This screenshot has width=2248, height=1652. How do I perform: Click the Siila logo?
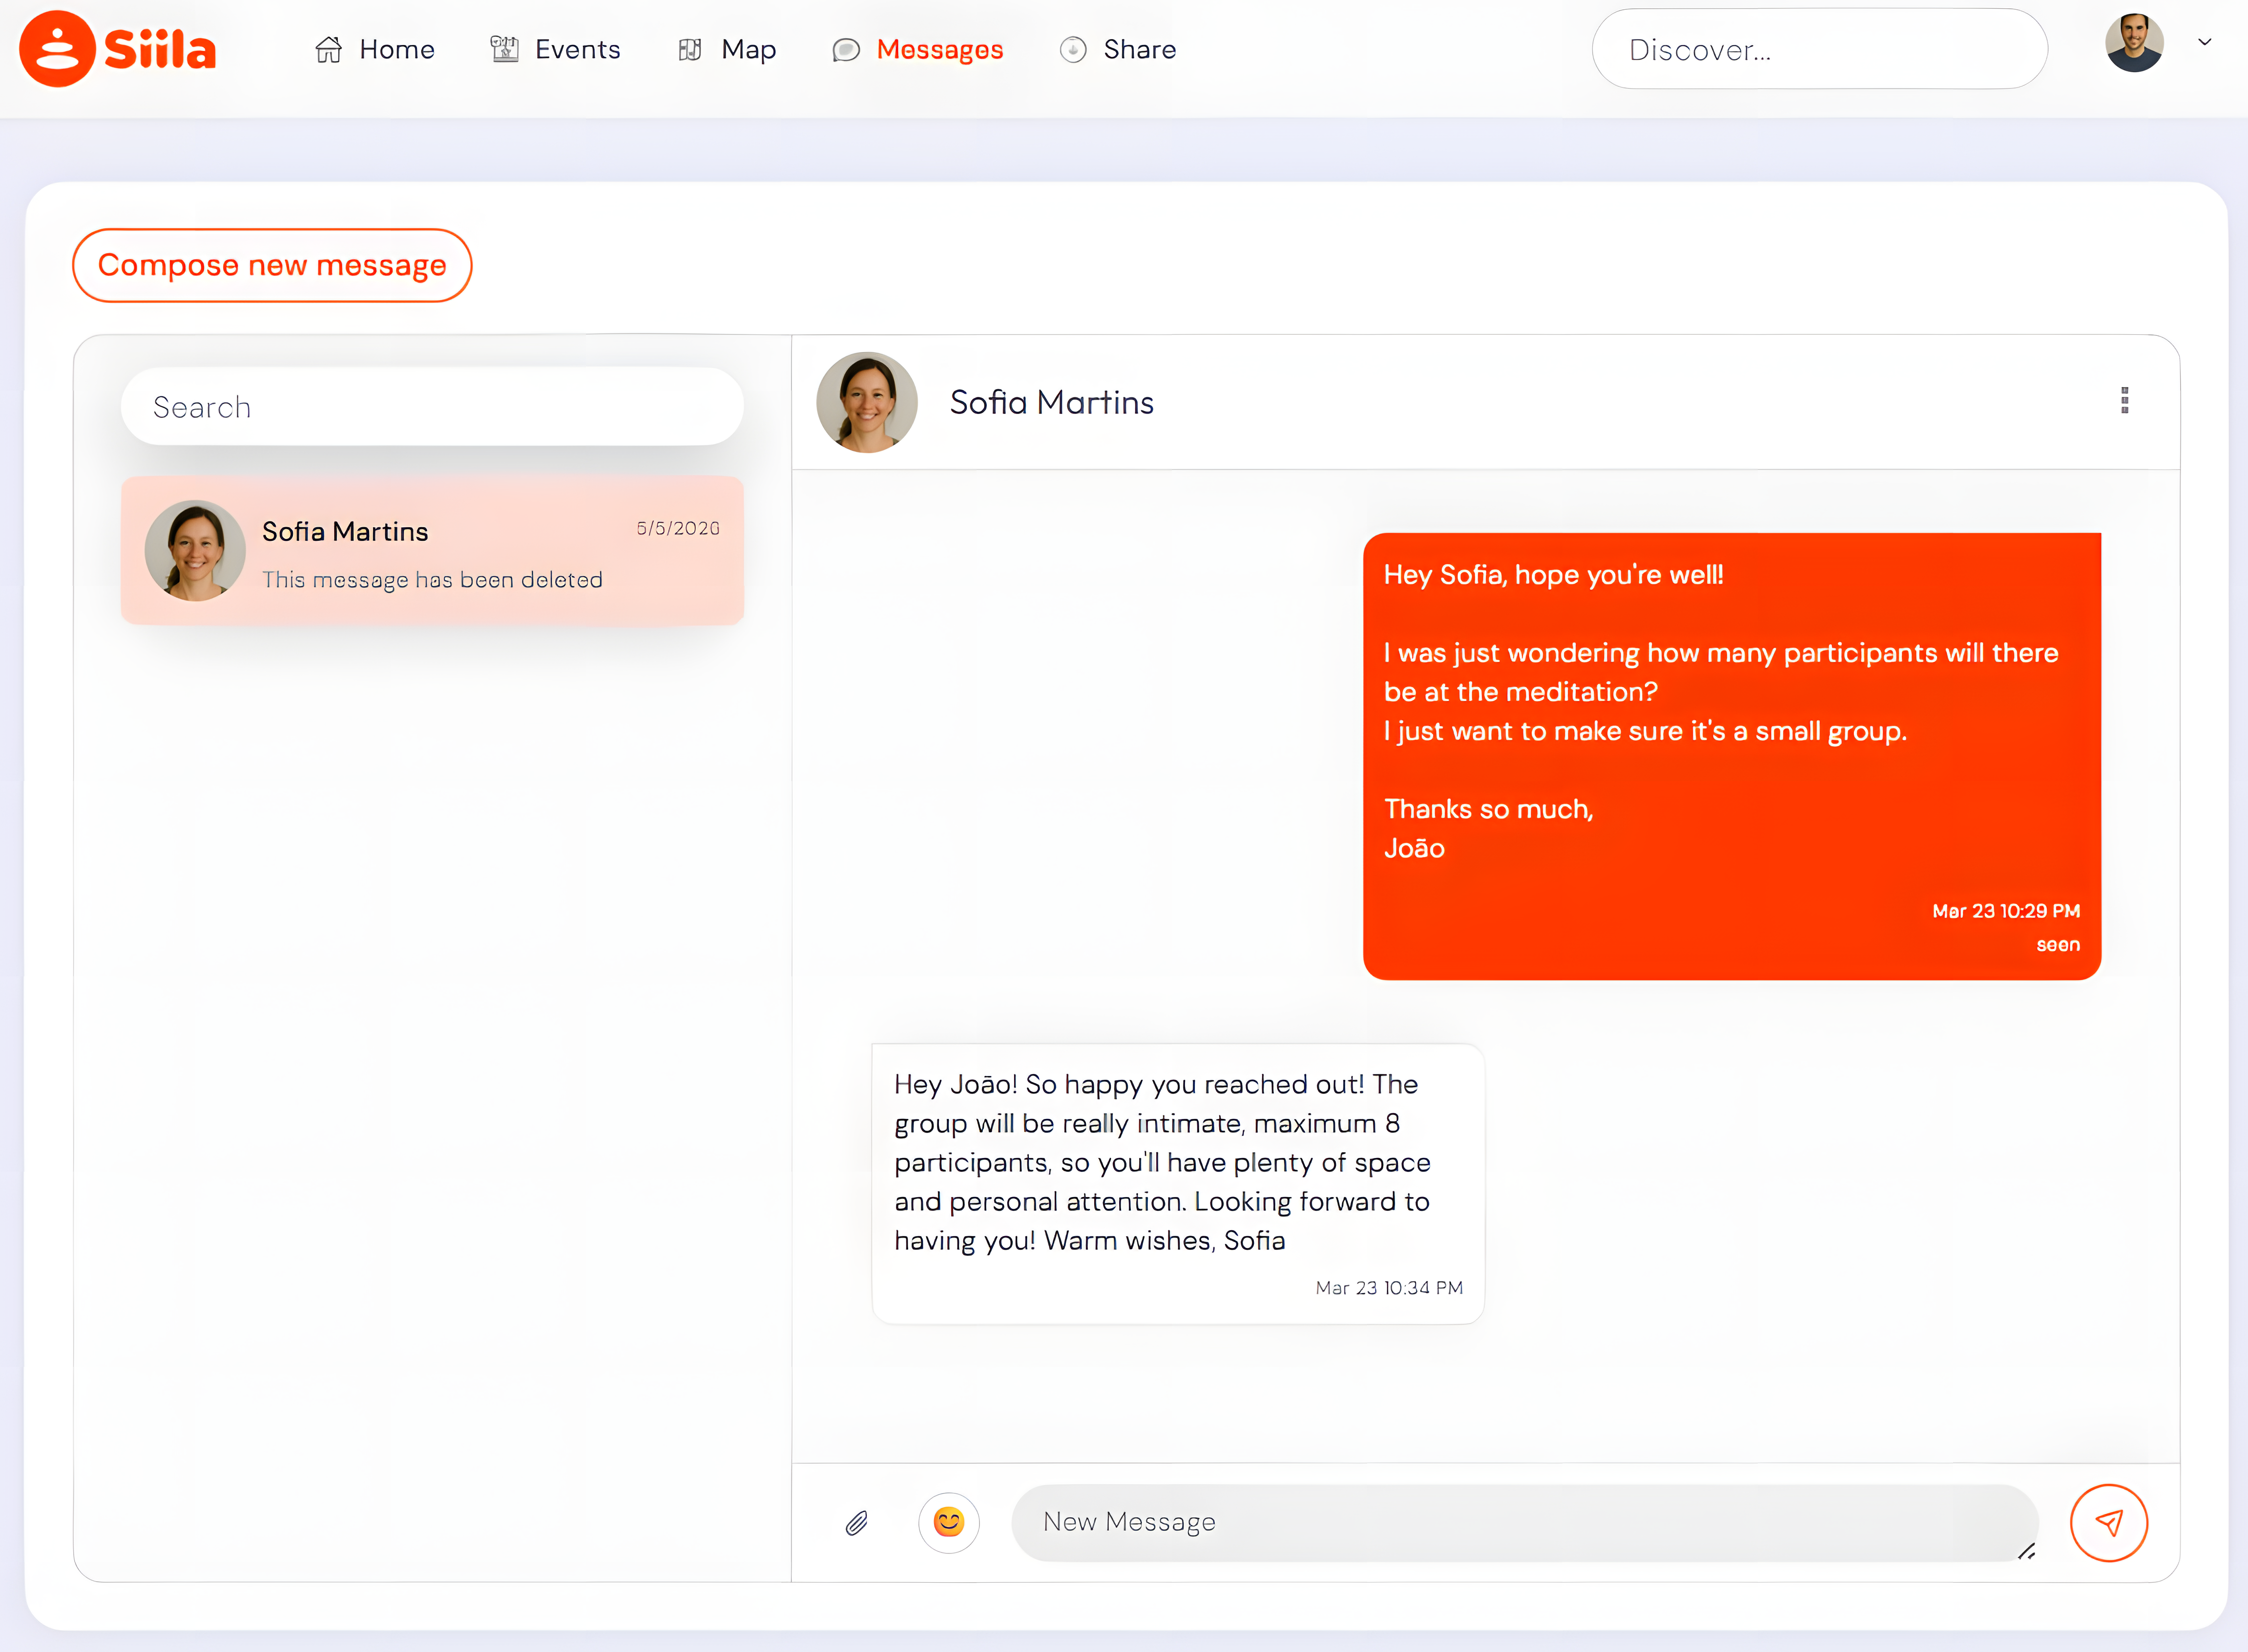tap(117, 49)
